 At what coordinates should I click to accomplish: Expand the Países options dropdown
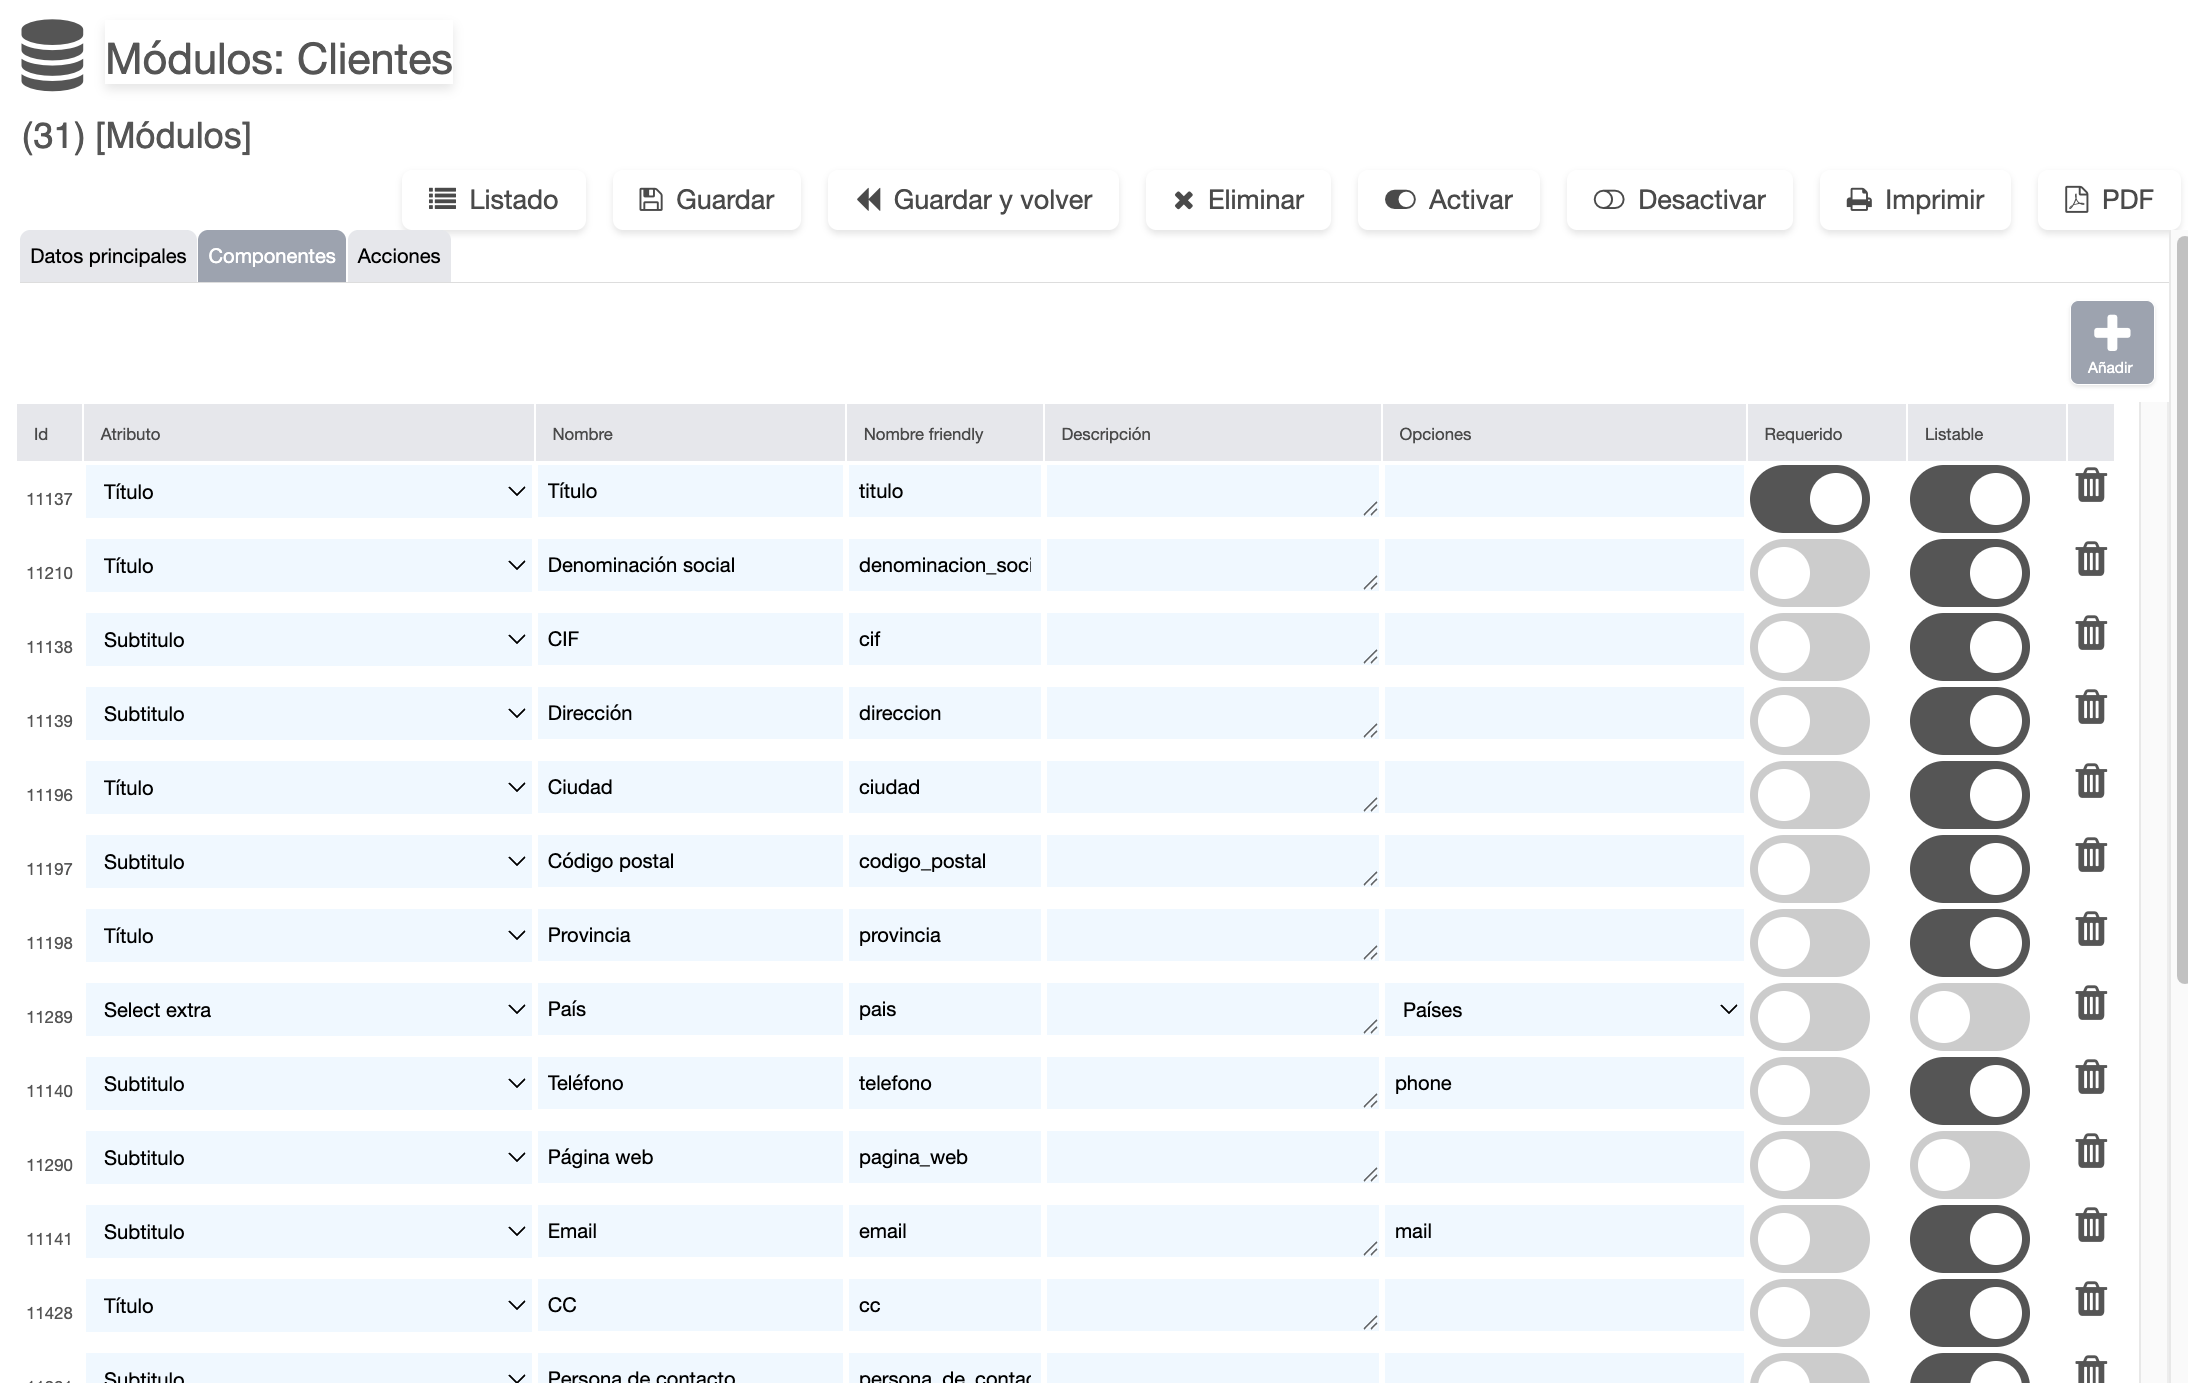[x=1565, y=1010]
